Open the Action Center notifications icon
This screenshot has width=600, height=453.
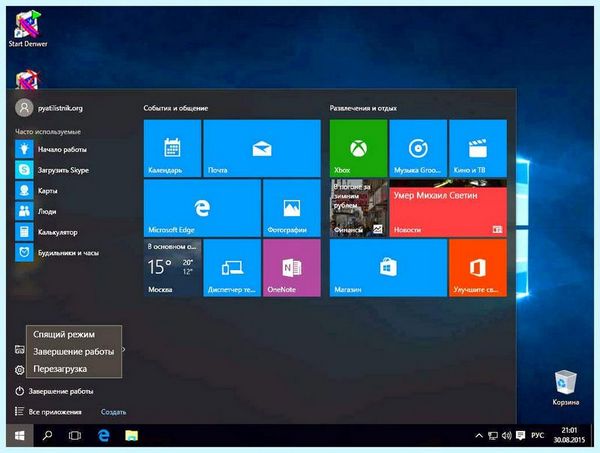click(520, 435)
